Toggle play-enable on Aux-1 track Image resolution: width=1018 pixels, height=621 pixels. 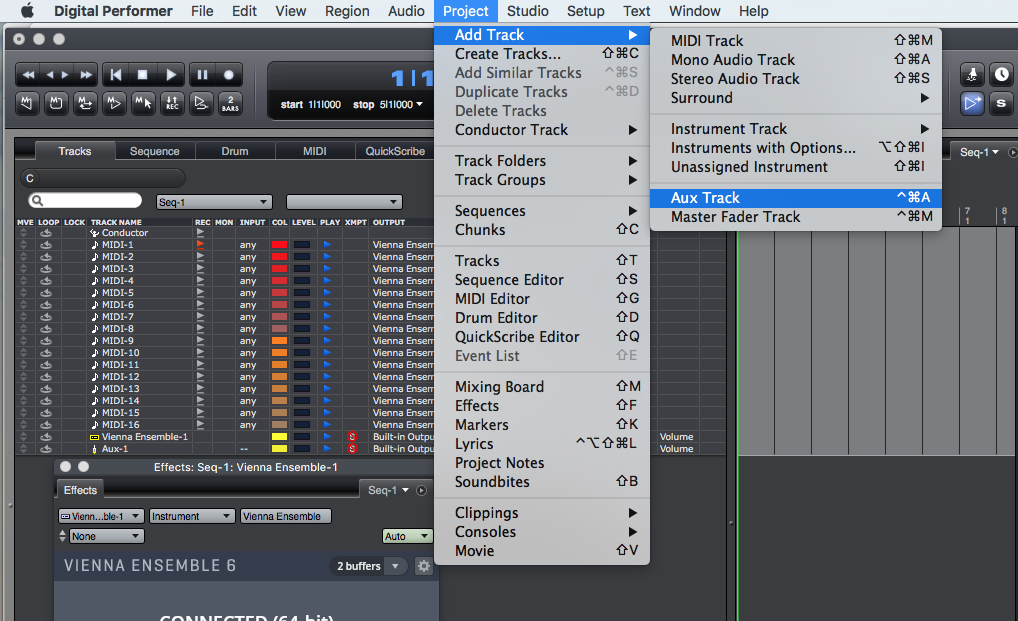327,449
